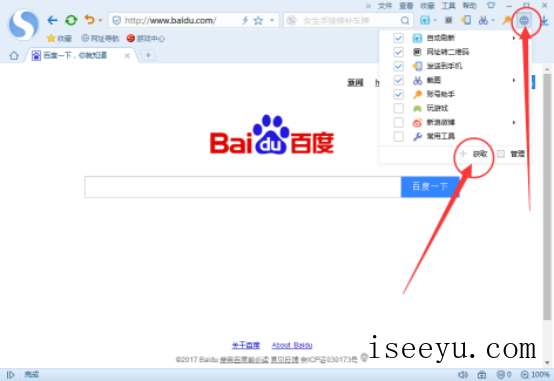Reload page with green refresh icon

click(x=71, y=20)
